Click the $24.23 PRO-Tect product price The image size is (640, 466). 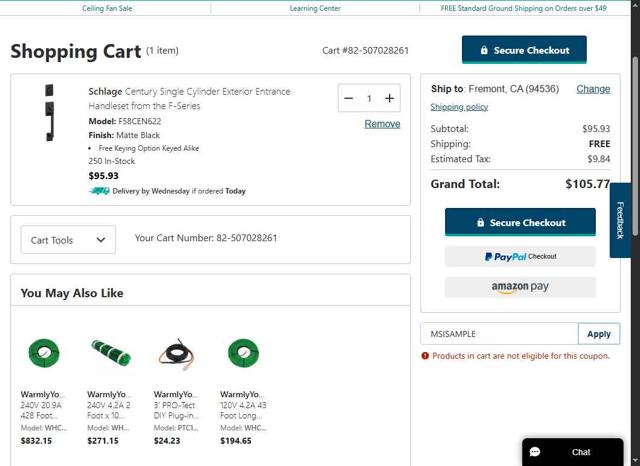pyautogui.click(x=167, y=441)
